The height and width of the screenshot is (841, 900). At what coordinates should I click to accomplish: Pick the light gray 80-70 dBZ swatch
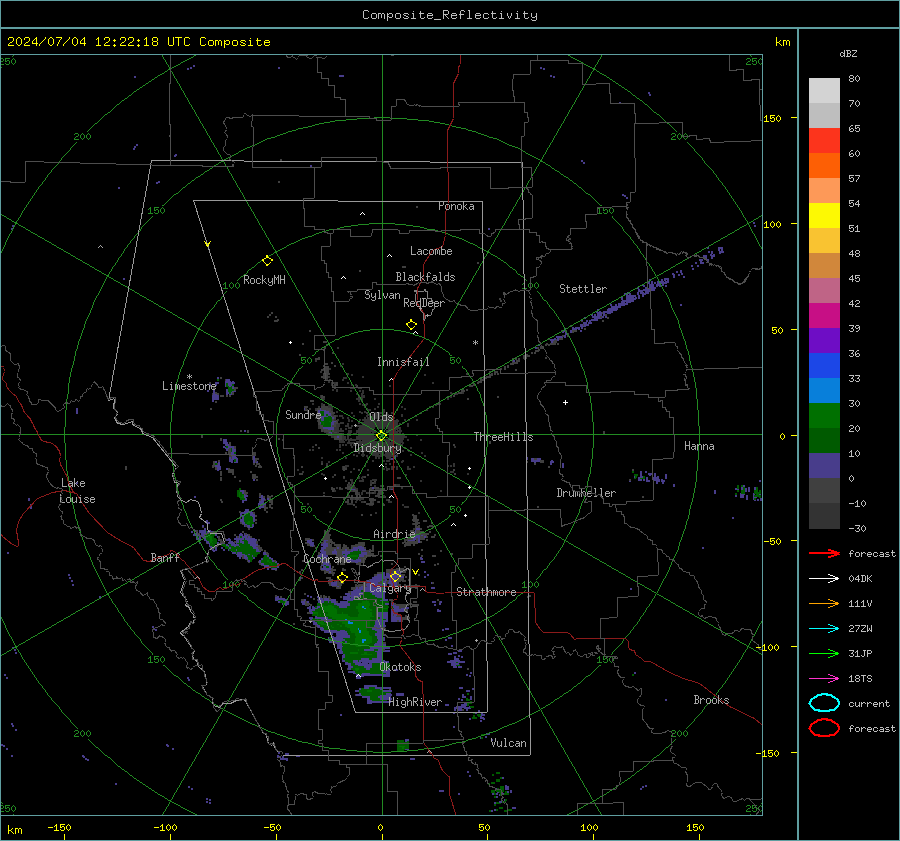click(x=824, y=91)
